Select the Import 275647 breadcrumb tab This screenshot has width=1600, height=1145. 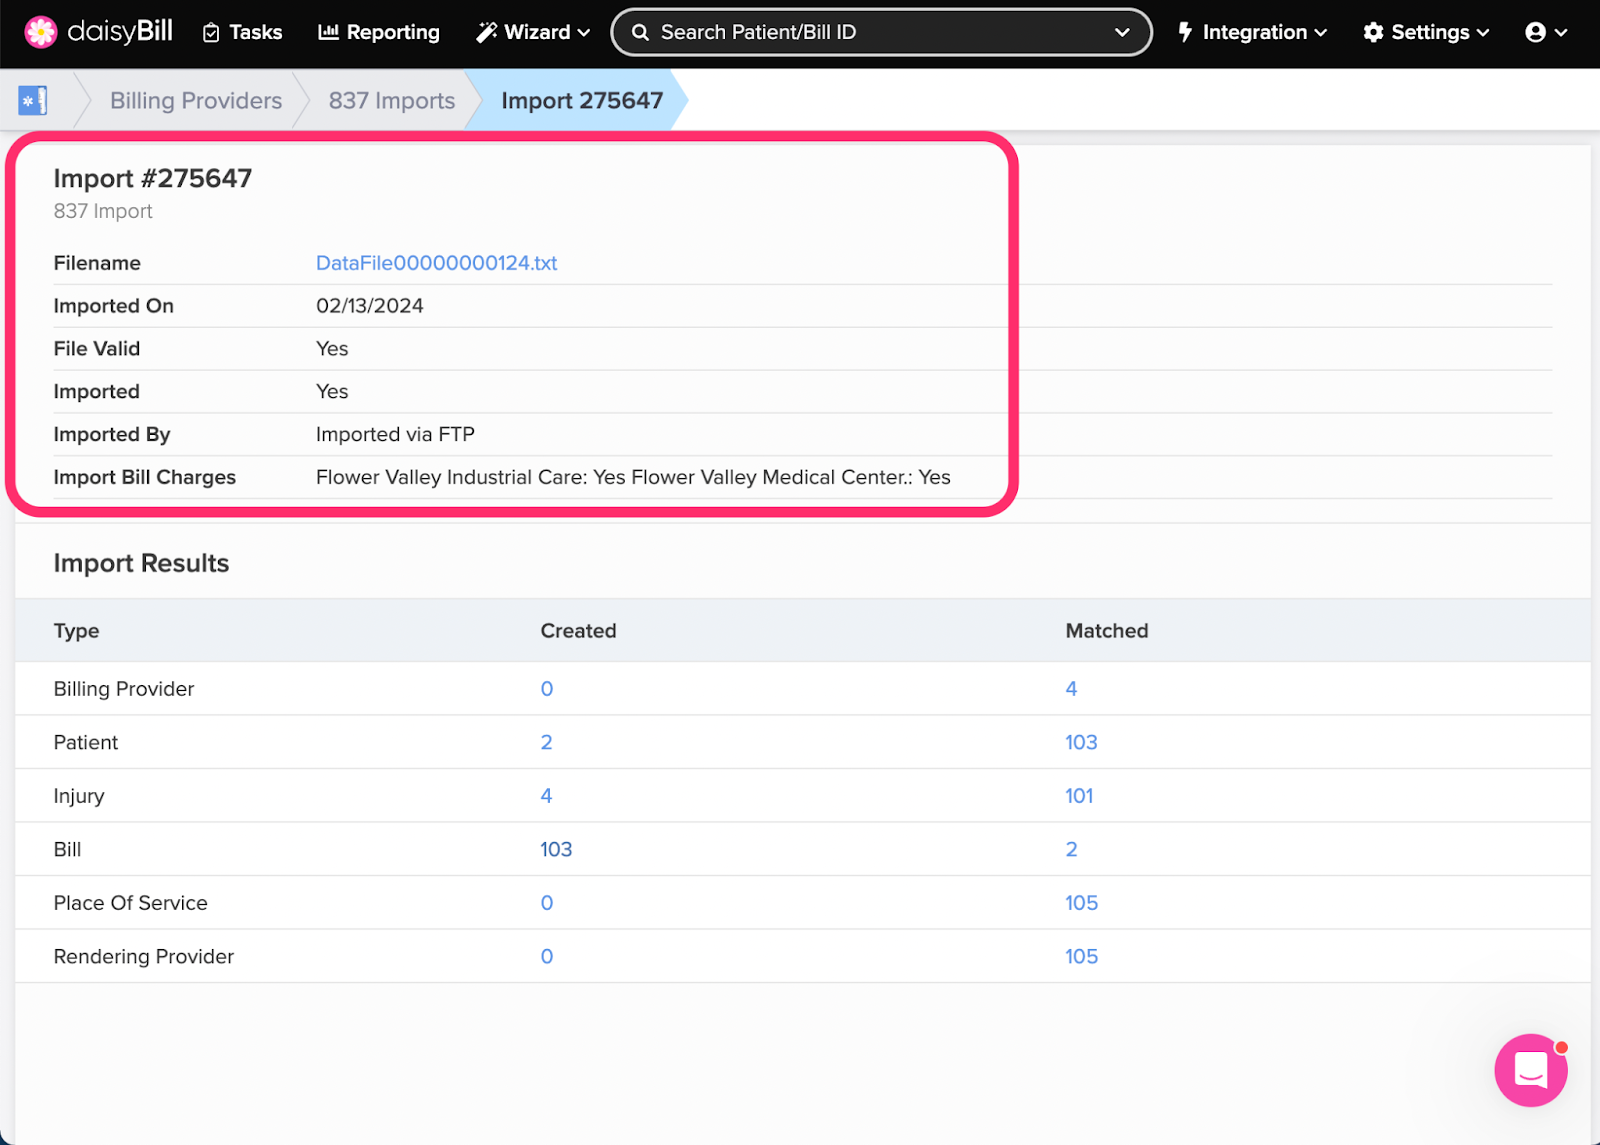click(x=582, y=100)
